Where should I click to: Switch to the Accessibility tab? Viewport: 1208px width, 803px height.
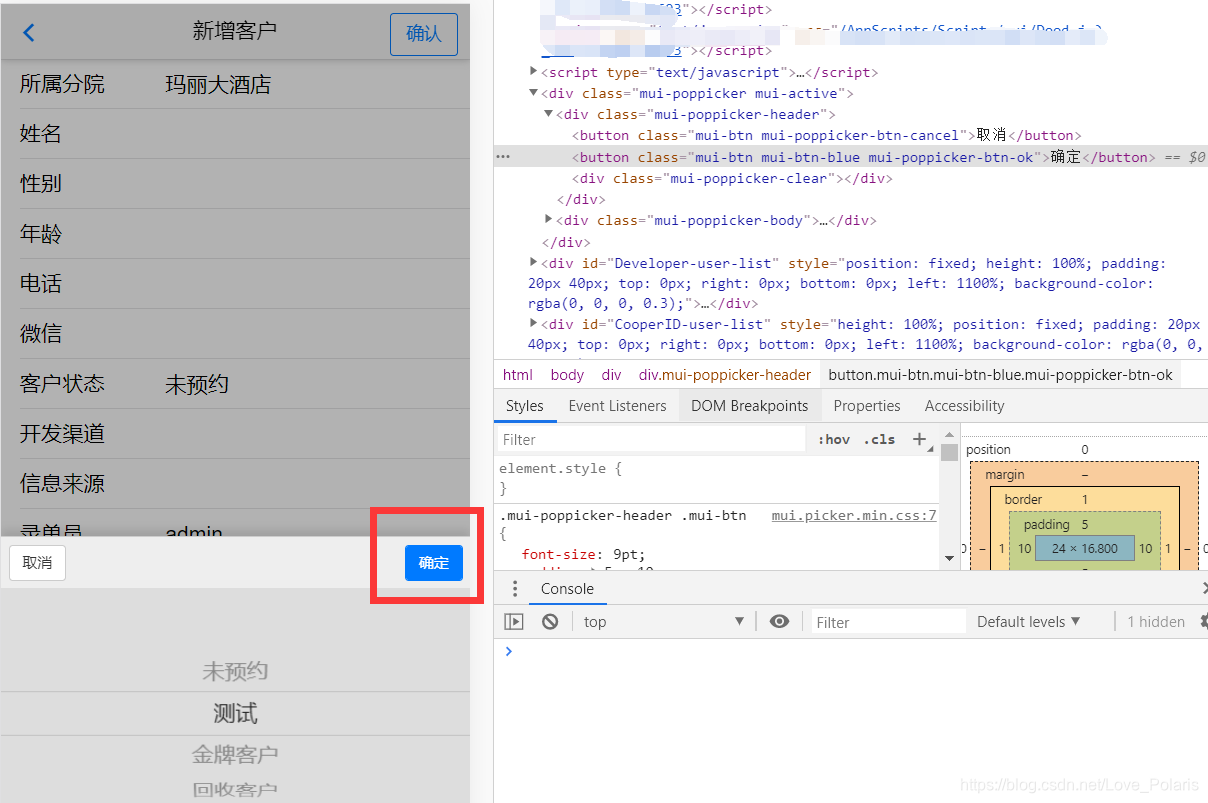pos(964,406)
